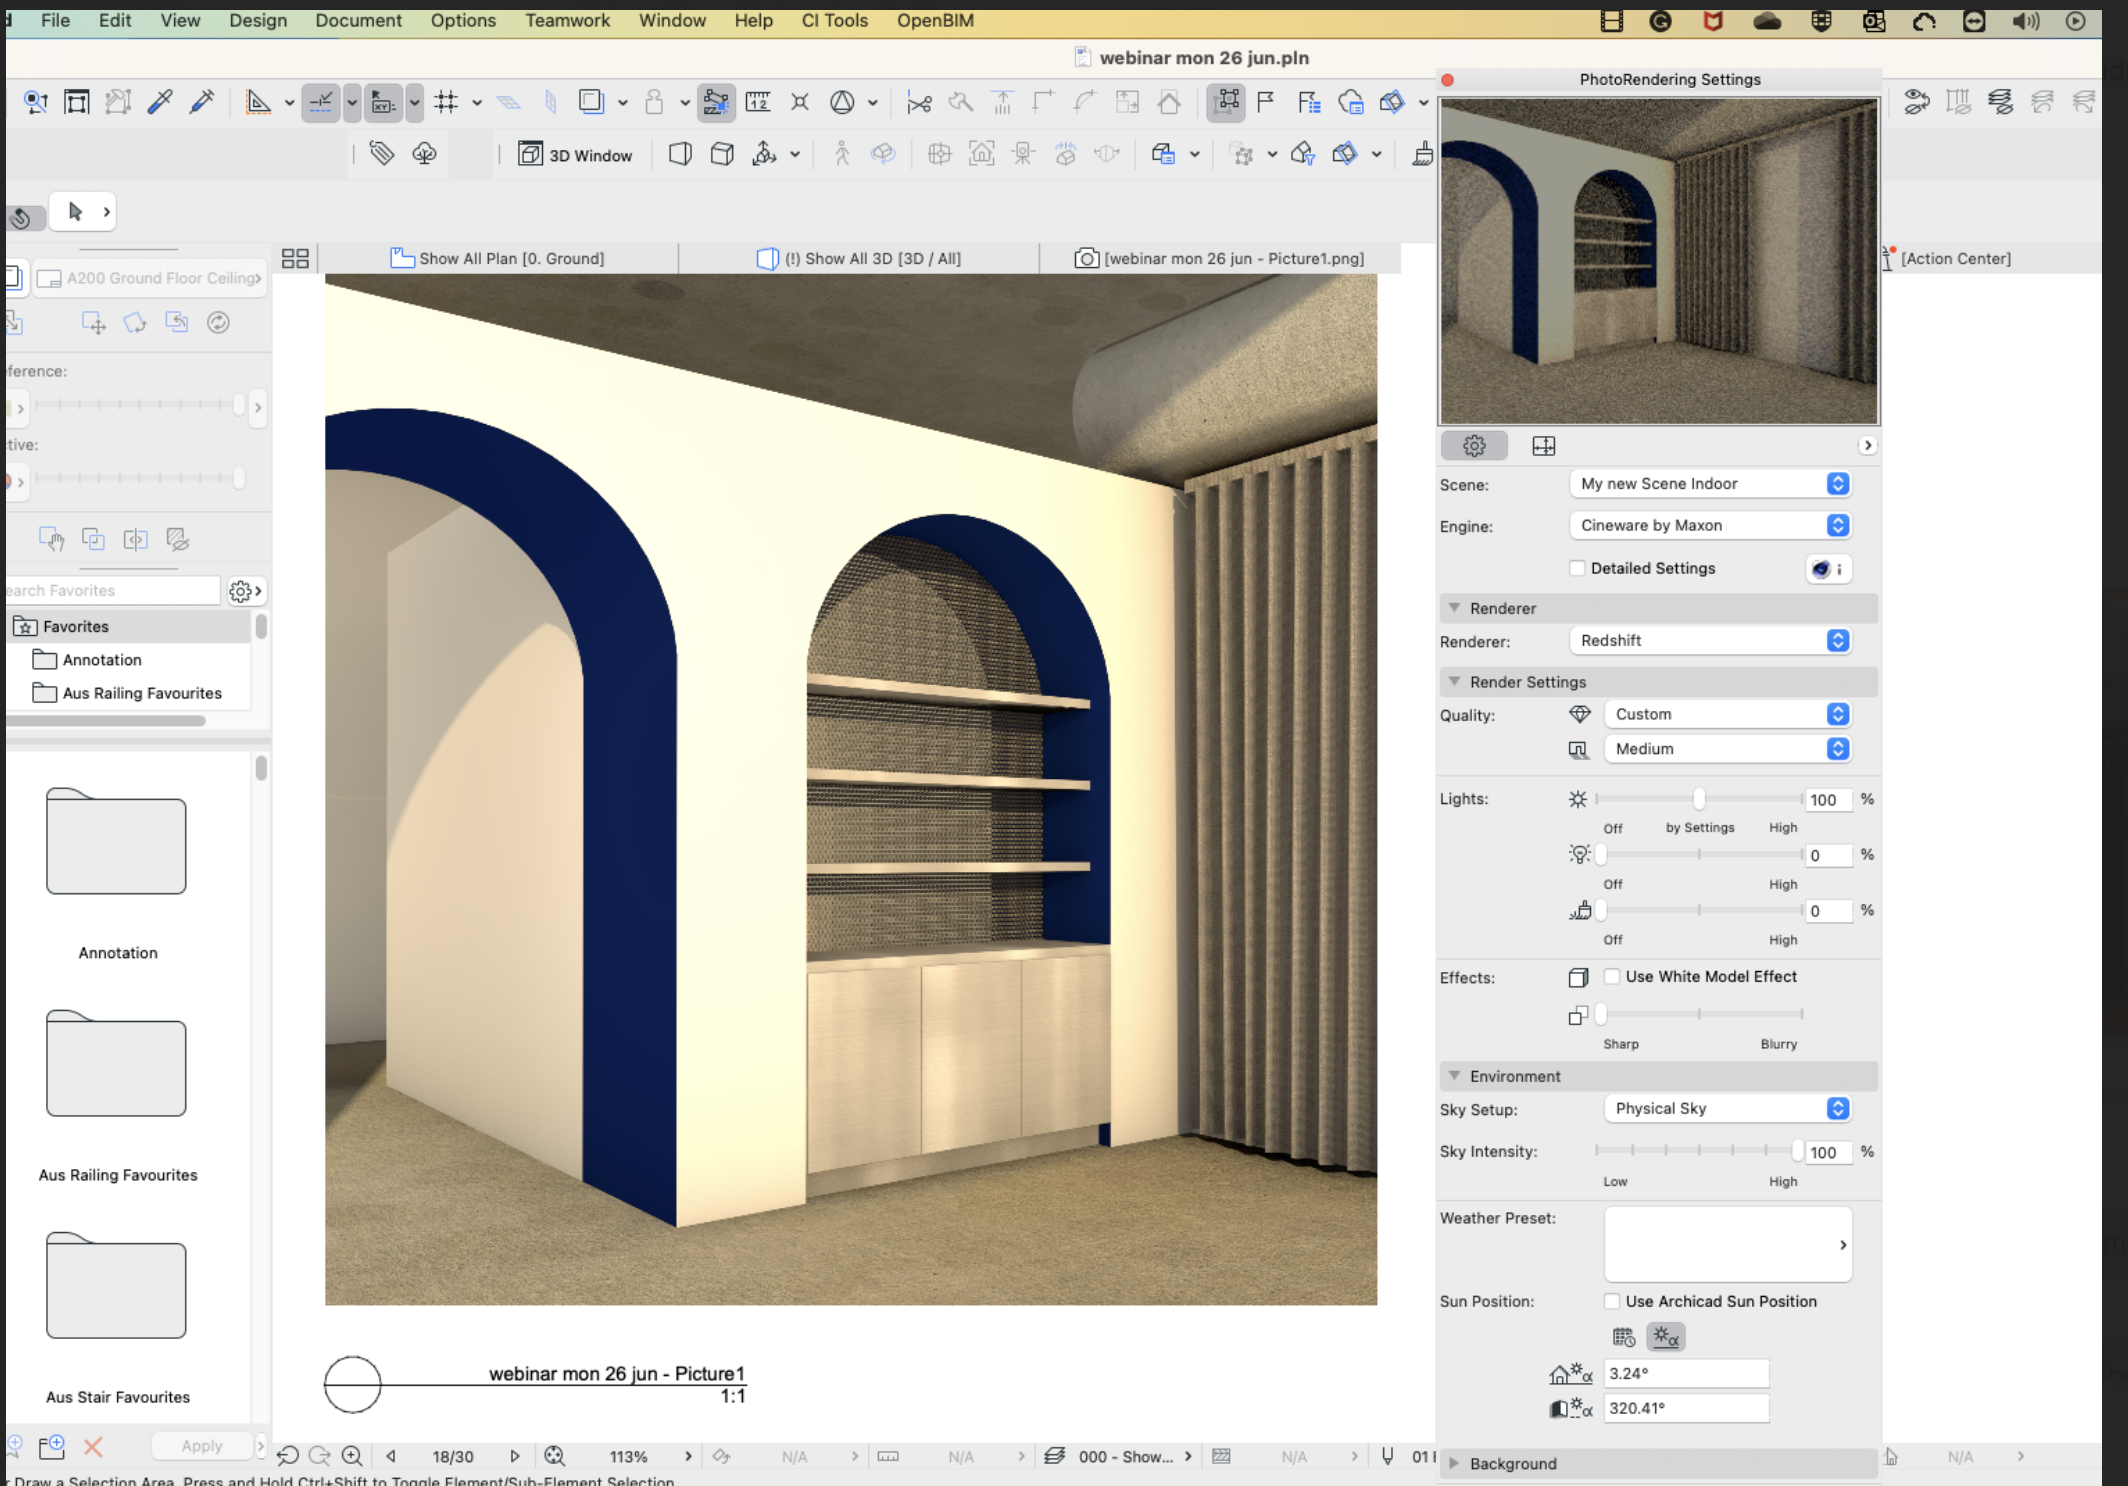
Task: Collapse the Render Settings section
Action: click(x=1455, y=682)
